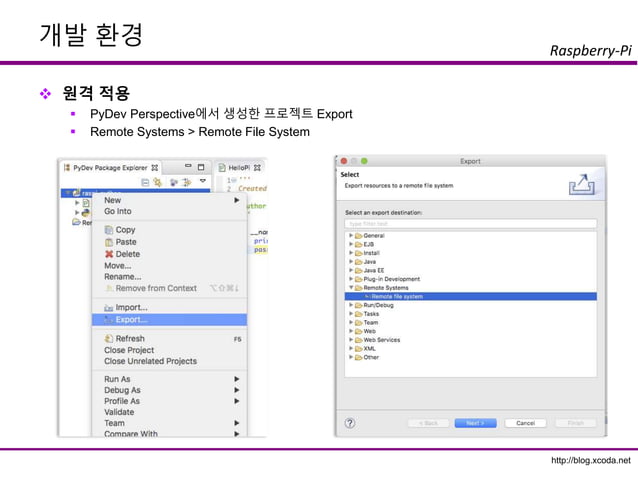Choose Move... in the context menu
This screenshot has height=478, width=638.
pos(169,266)
